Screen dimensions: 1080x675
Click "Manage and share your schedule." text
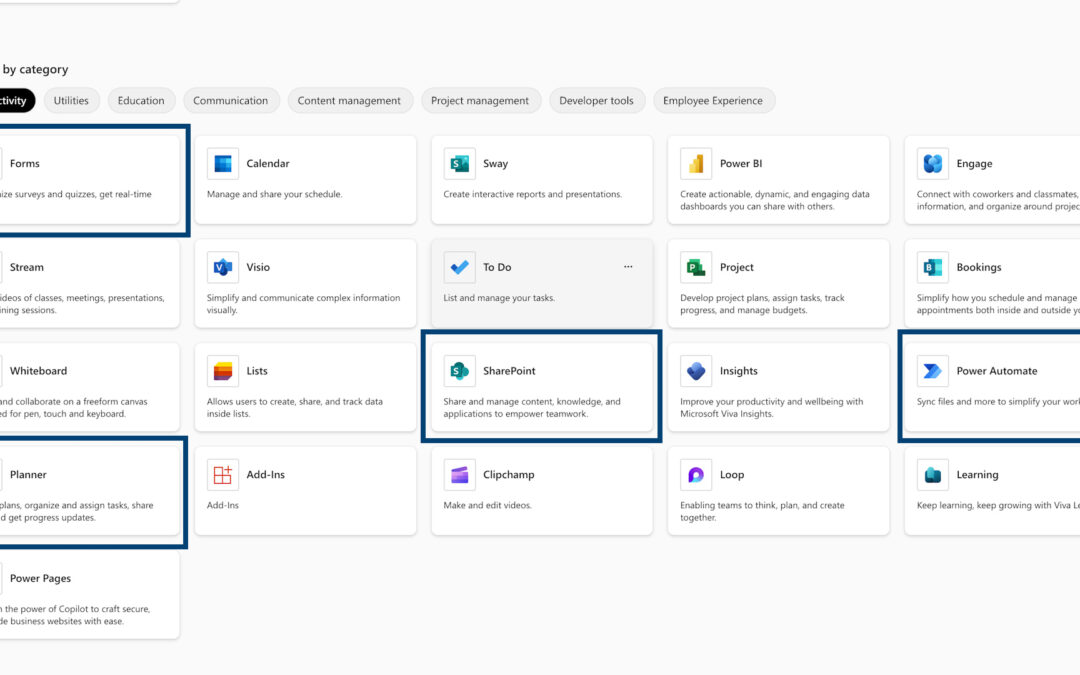[275, 194]
